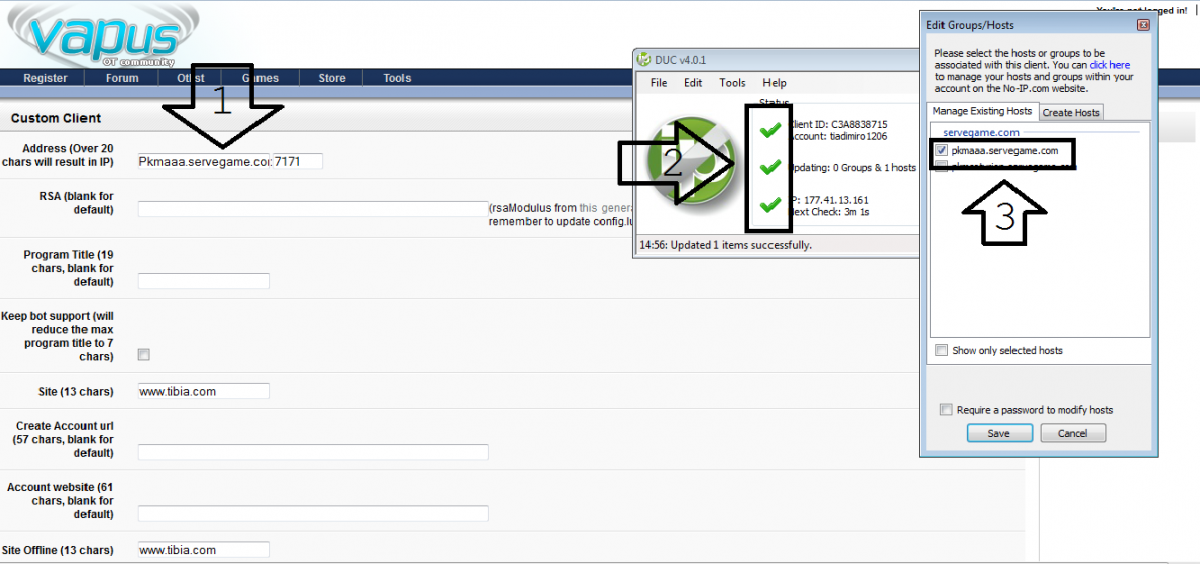Click the green checkmark beside Client ID

point(769,130)
